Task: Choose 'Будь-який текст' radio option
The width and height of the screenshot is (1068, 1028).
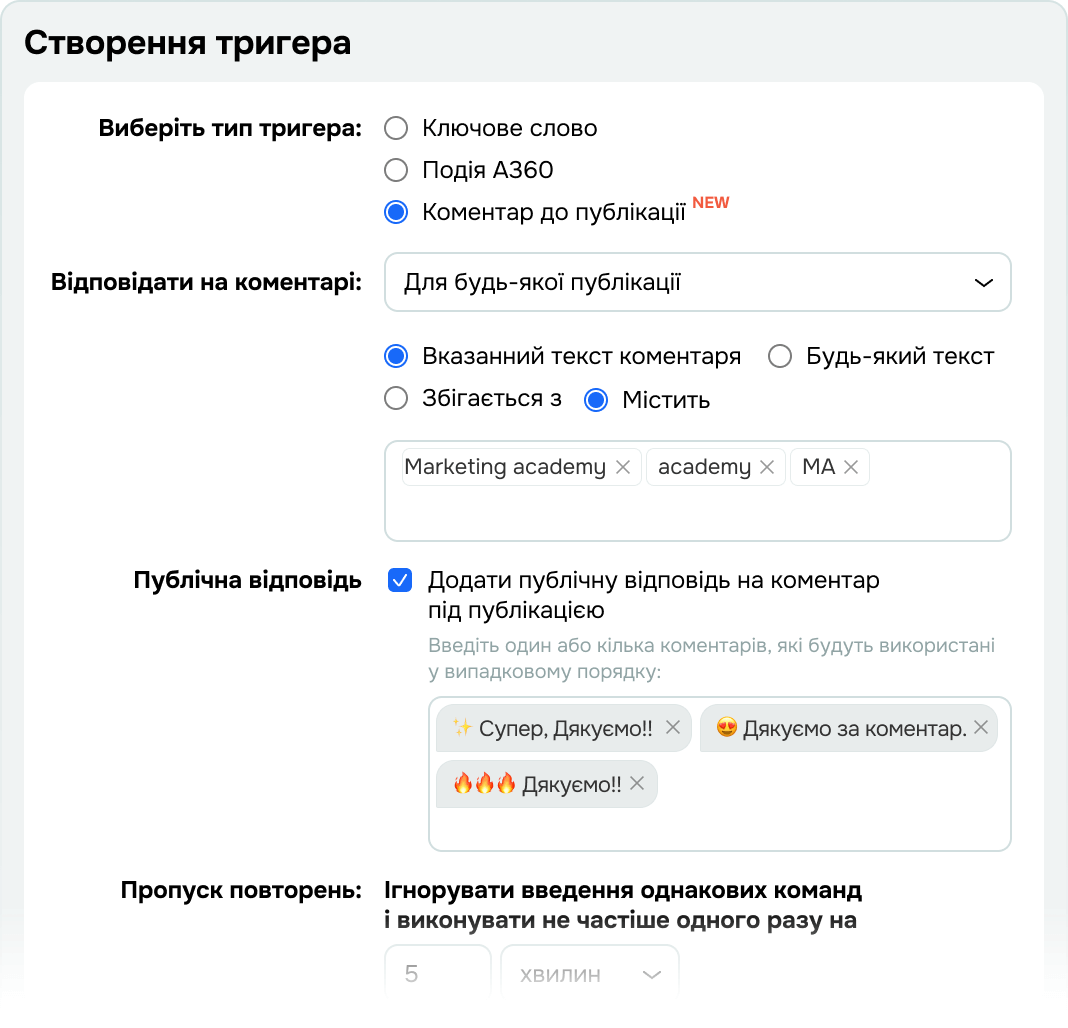Action: tap(780, 357)
